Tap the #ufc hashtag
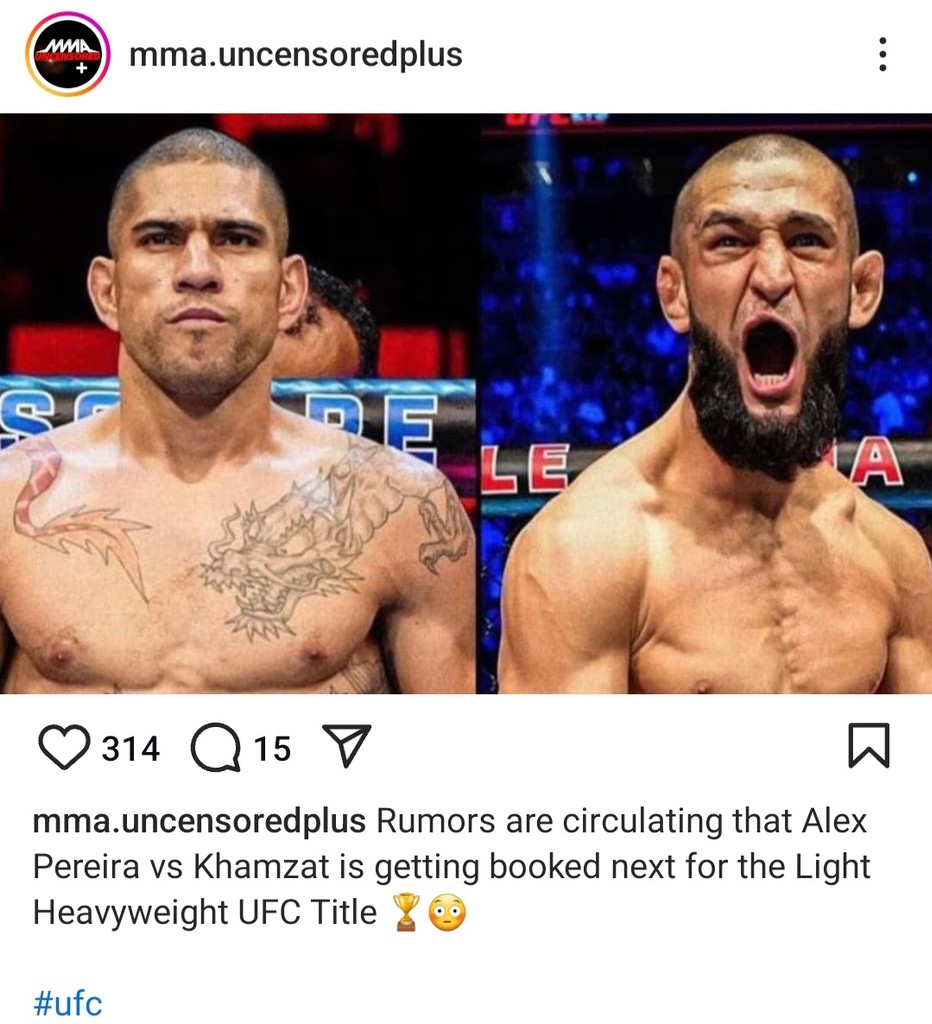Screen dimensions: 932x1024 68,1002
